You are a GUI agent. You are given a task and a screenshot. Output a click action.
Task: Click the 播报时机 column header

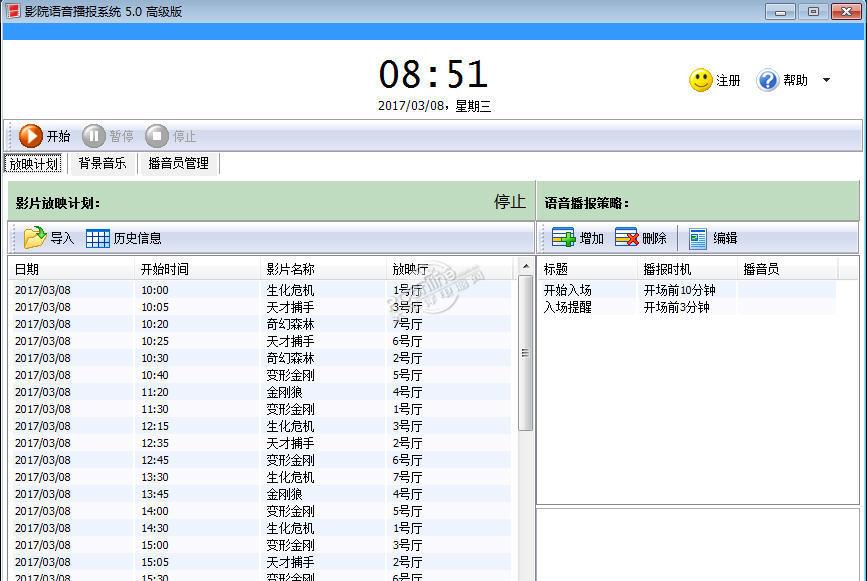(x=687, y=269)
